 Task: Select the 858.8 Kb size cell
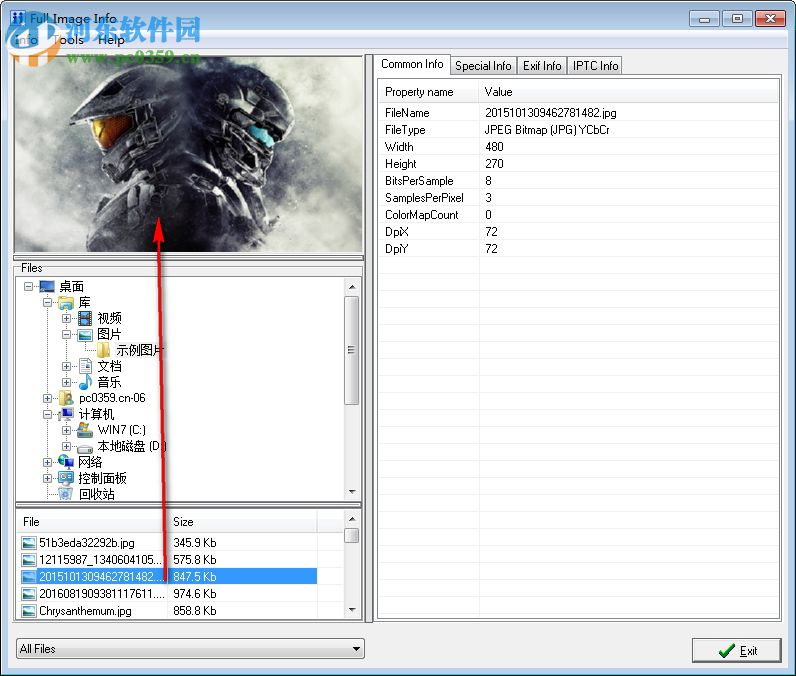[194, 611]
